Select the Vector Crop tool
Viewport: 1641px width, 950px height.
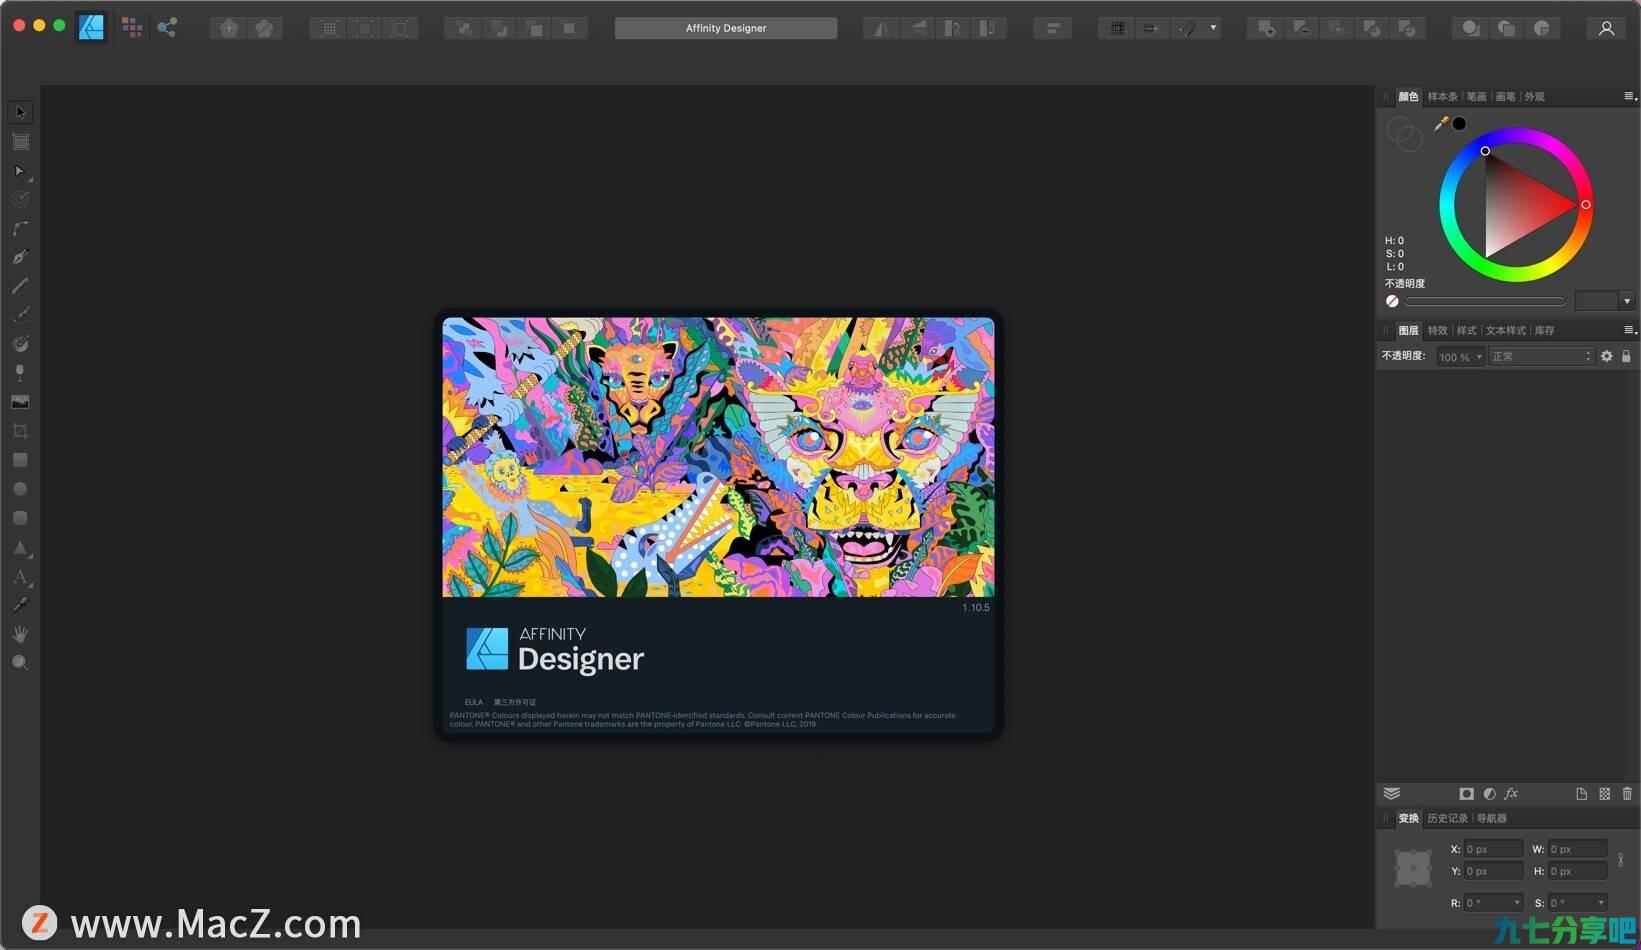(x=20, y=431)
